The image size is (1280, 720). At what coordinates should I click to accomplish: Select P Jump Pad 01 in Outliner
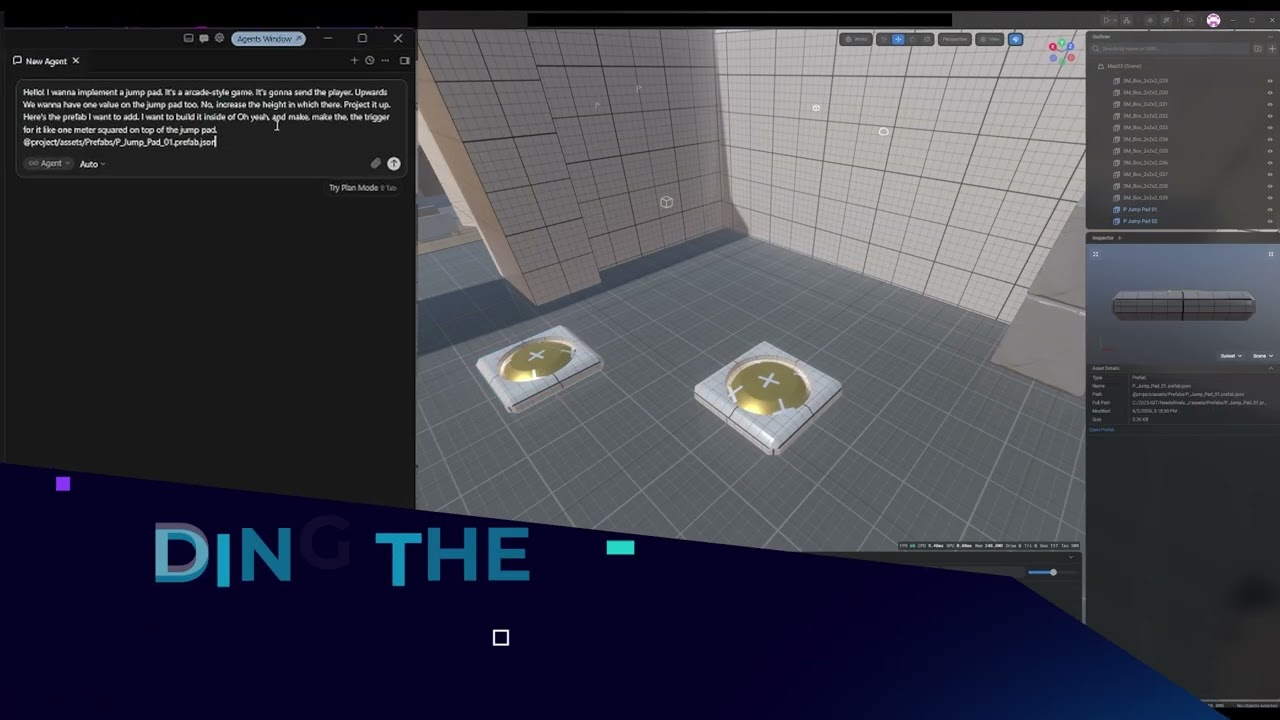1139,209
